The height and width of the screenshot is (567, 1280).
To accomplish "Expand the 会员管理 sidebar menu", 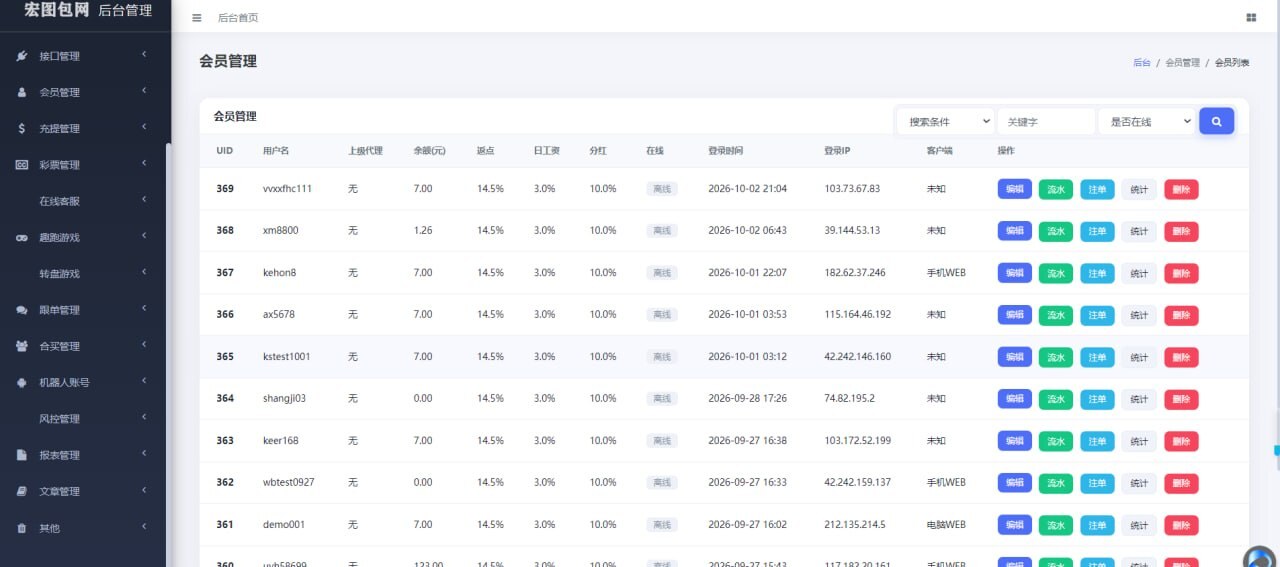I will pos(83,92).
